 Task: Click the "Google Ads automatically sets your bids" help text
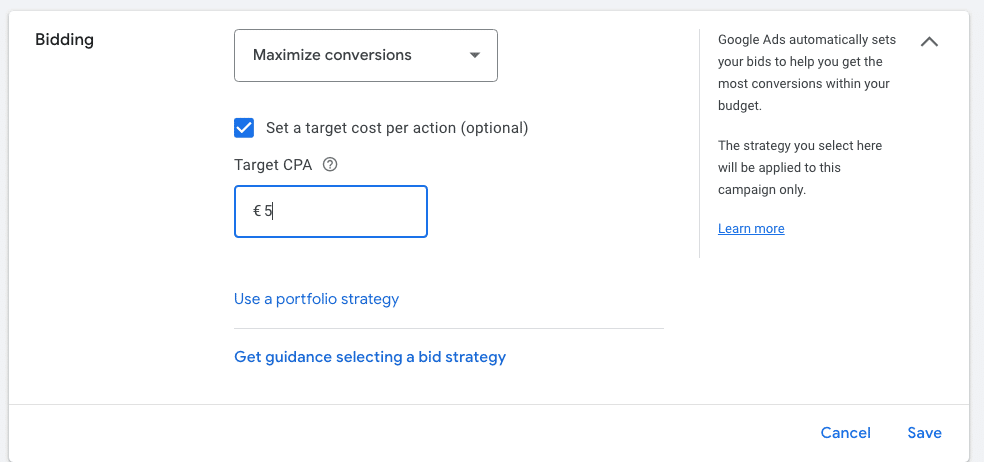click(806, 72)
